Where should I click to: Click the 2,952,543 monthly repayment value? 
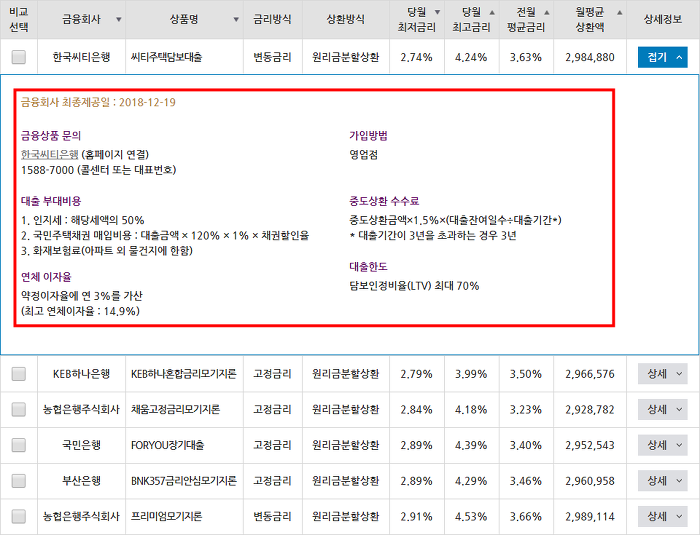[590, 445]
